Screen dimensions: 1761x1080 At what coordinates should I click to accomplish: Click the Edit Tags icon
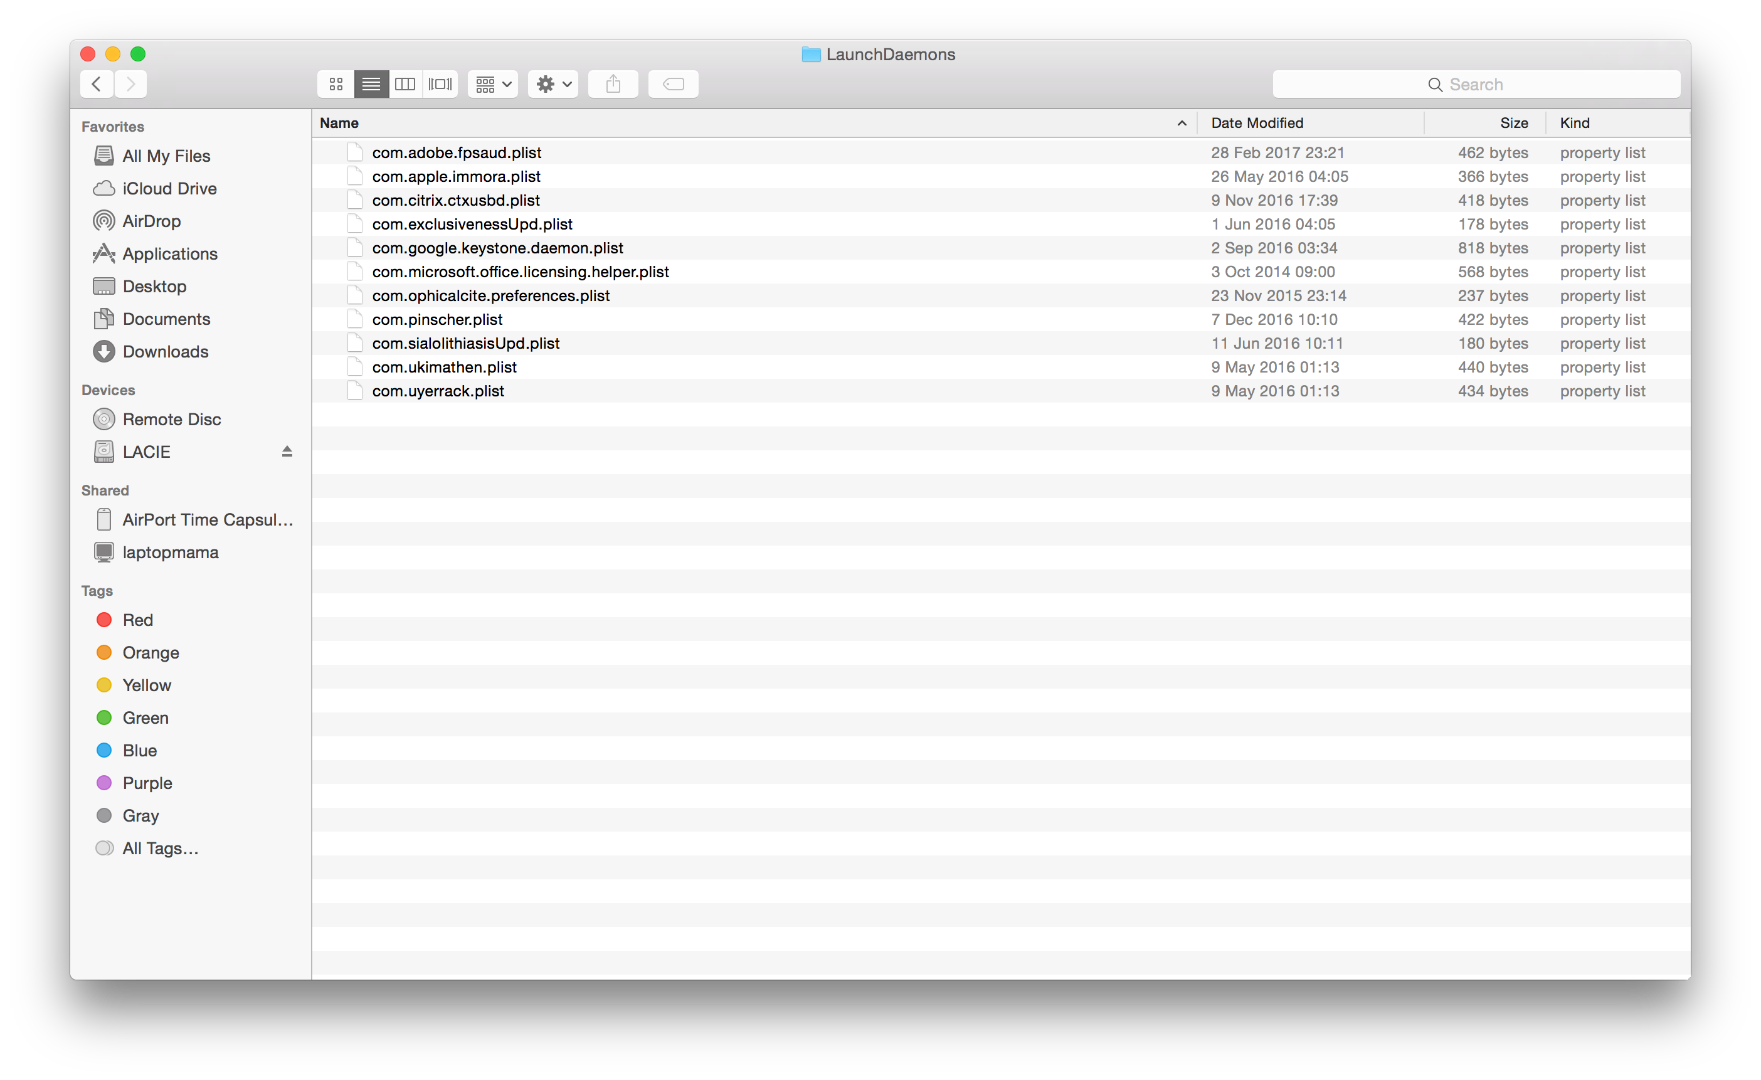click(673, 84)
